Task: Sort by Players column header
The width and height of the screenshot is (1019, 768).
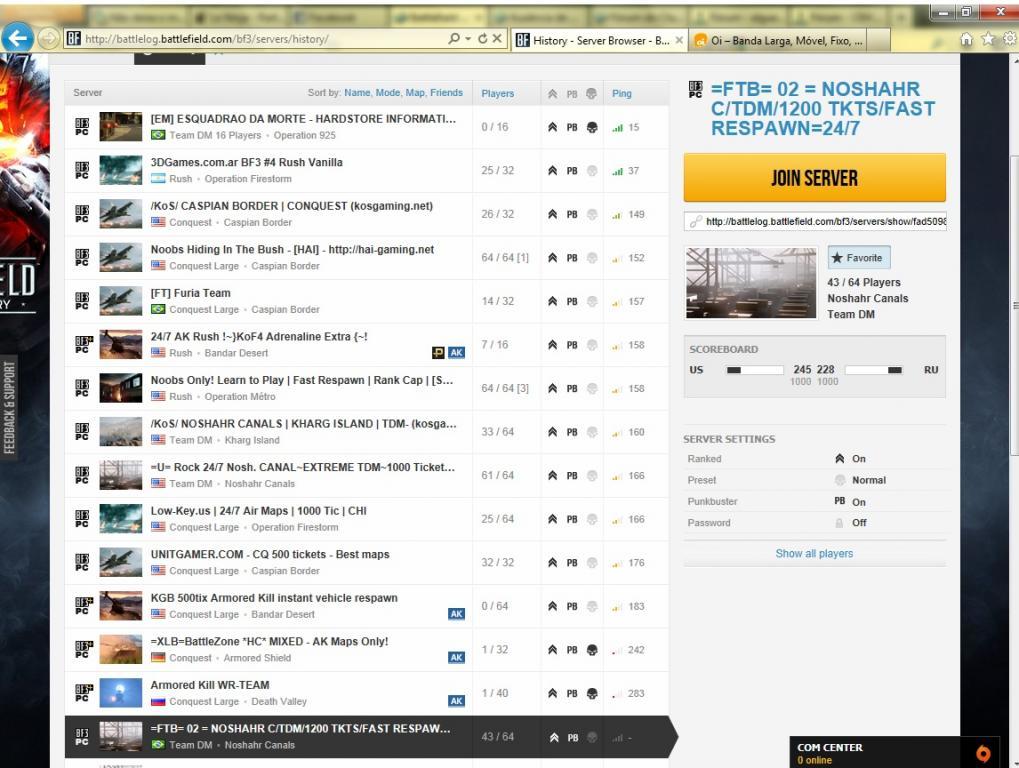Action: tap(498, 94)
